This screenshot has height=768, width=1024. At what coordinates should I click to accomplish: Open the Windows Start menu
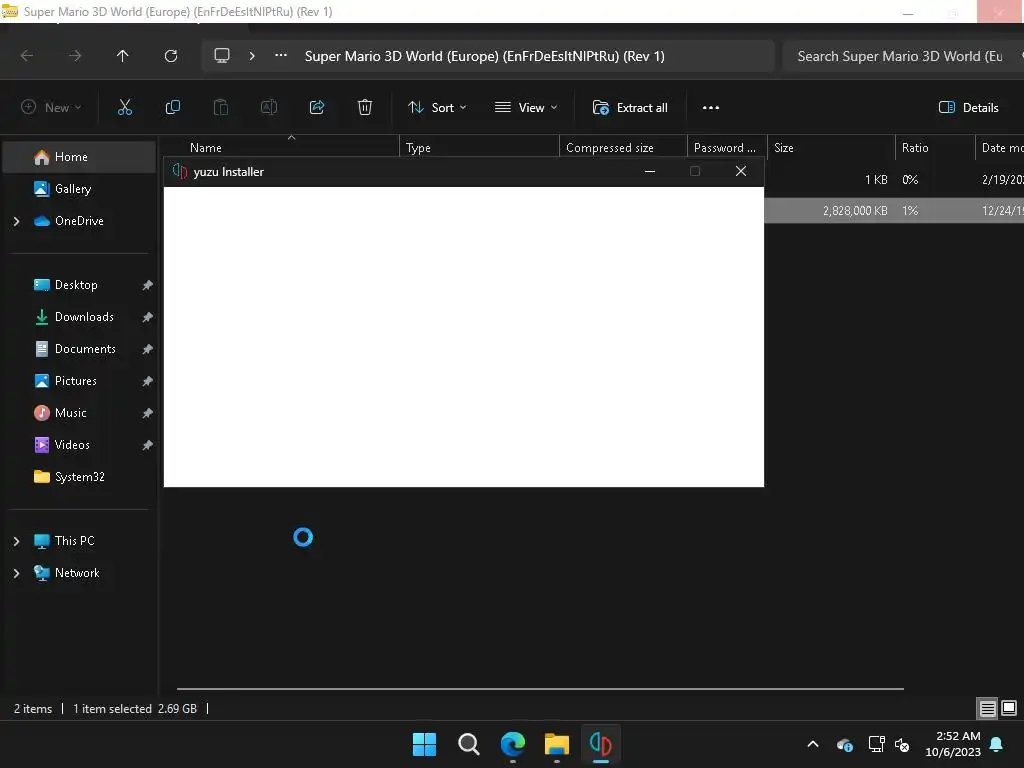(424, 744)
